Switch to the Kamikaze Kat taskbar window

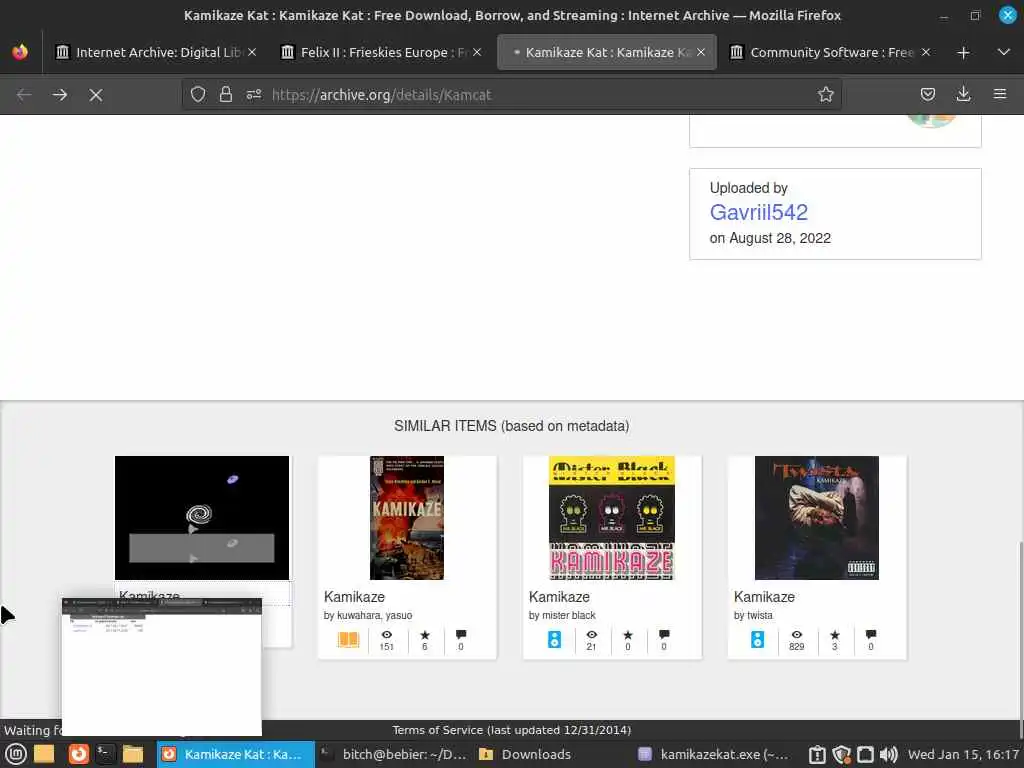point(236,754)
